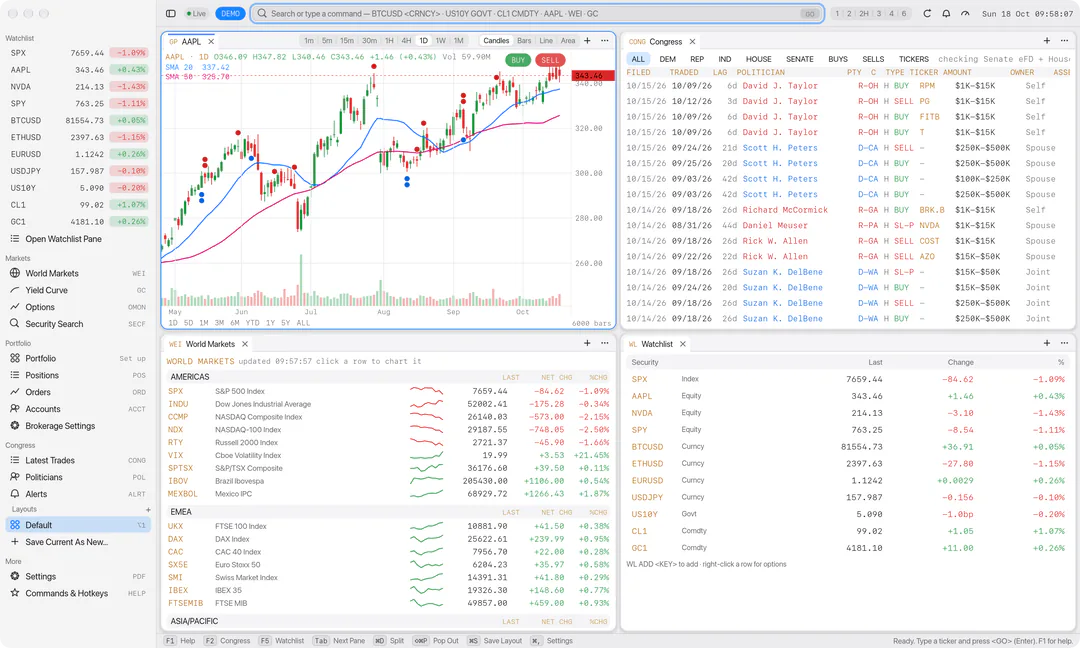
Task: Switch chart style to Bars
Action: [524, 41]
